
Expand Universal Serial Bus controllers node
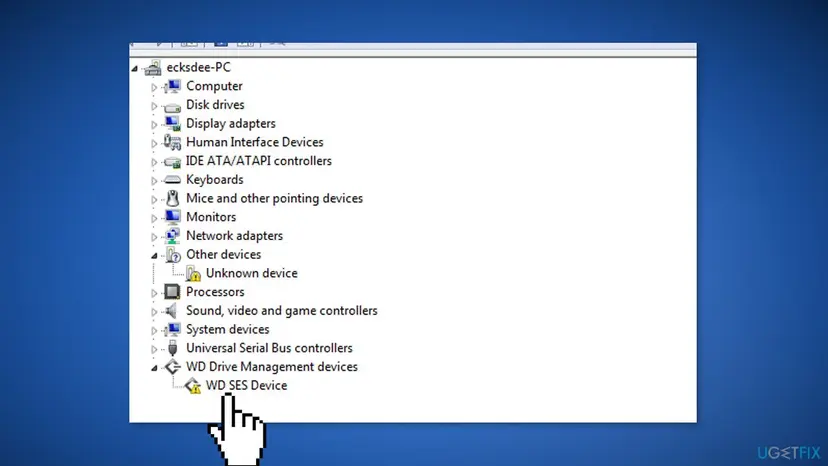pos(154,349)
